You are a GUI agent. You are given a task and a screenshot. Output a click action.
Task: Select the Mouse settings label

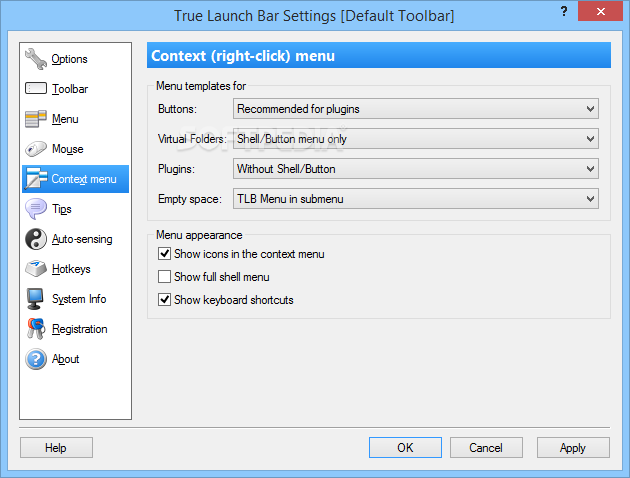click(68, 149)
